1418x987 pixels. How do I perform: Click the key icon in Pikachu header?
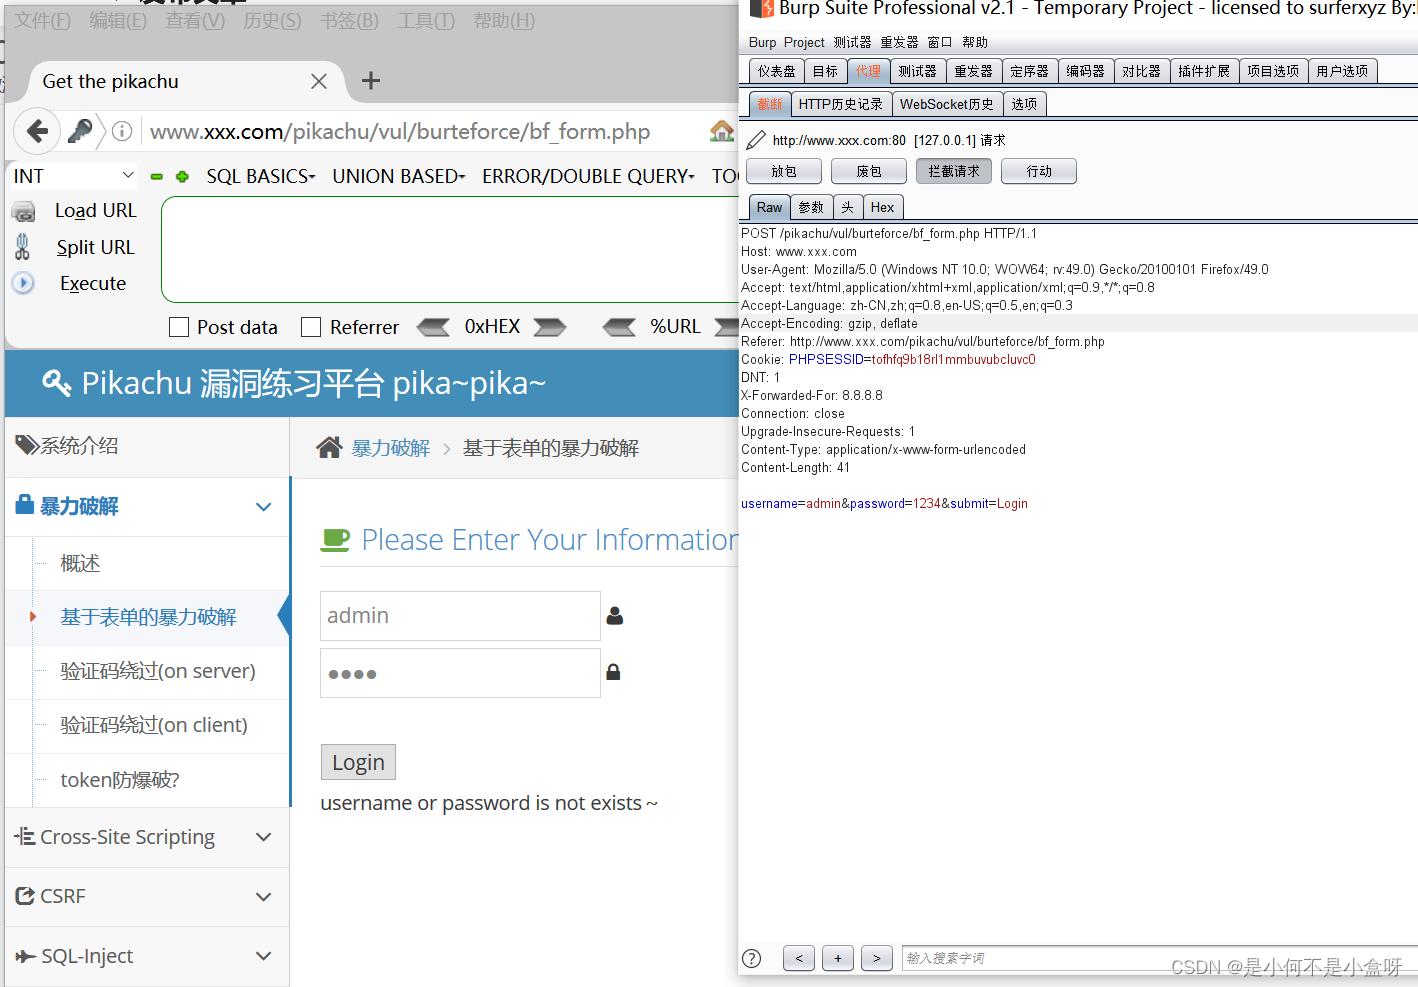tap(56, 382)
